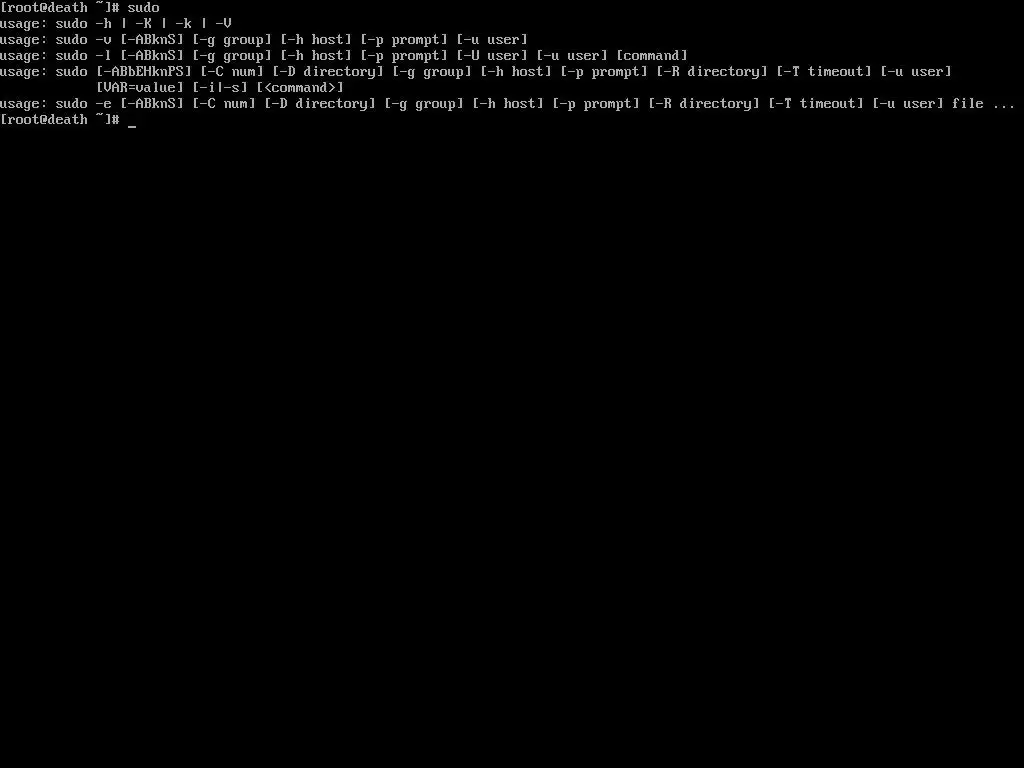Click the '[-U user]' option in the -l line
Image resolution: width=1024 pixels, height=768 pixels.
tap(492, 56)
